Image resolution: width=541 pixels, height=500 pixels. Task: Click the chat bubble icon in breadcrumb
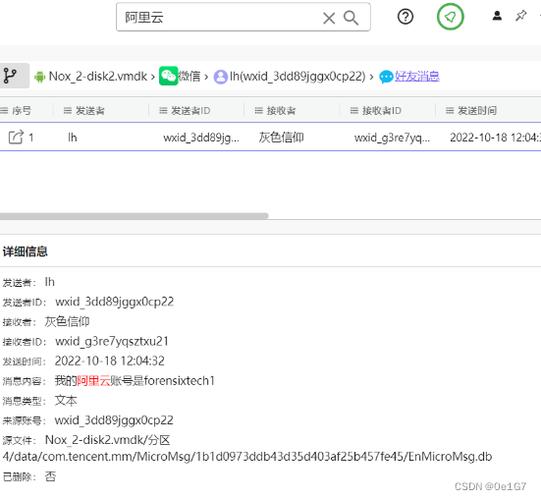[386, 77]
